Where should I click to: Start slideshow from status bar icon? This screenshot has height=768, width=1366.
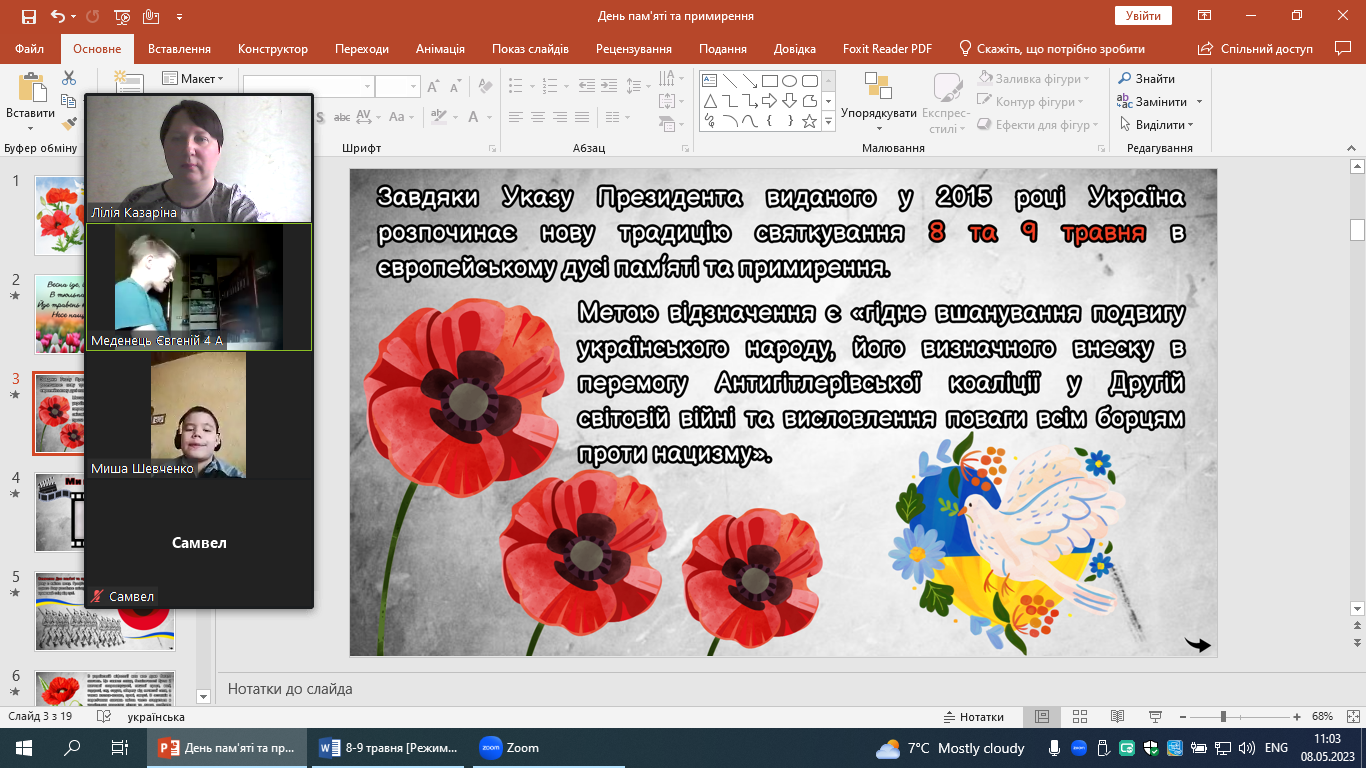pos(1155,717)
